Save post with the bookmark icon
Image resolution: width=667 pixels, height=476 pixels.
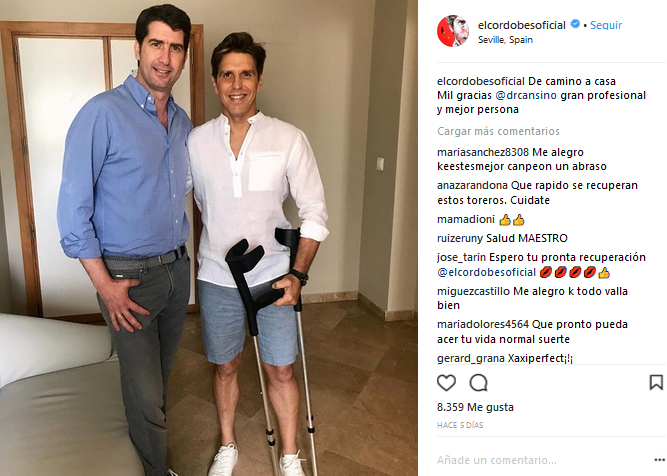[656, 382]
